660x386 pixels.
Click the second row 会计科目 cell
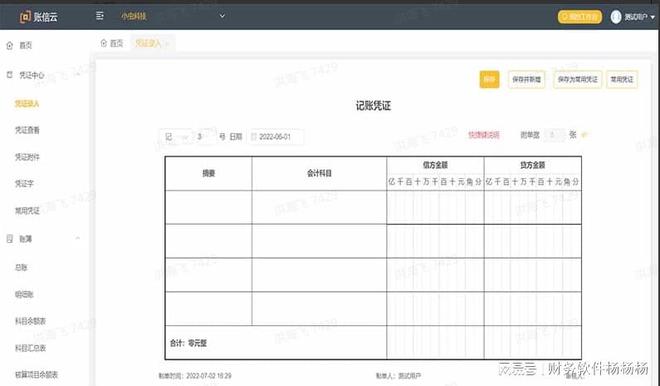click(x=319, y=241)
